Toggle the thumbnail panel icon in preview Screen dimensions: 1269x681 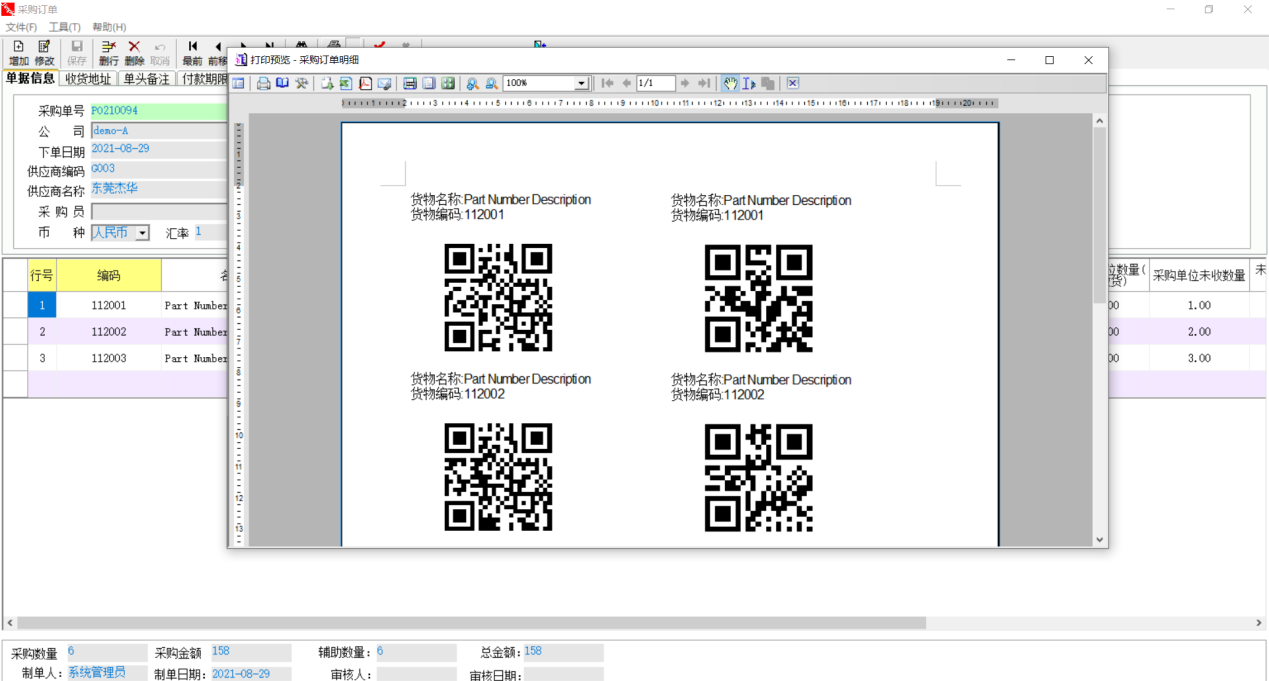coord(239,84)
